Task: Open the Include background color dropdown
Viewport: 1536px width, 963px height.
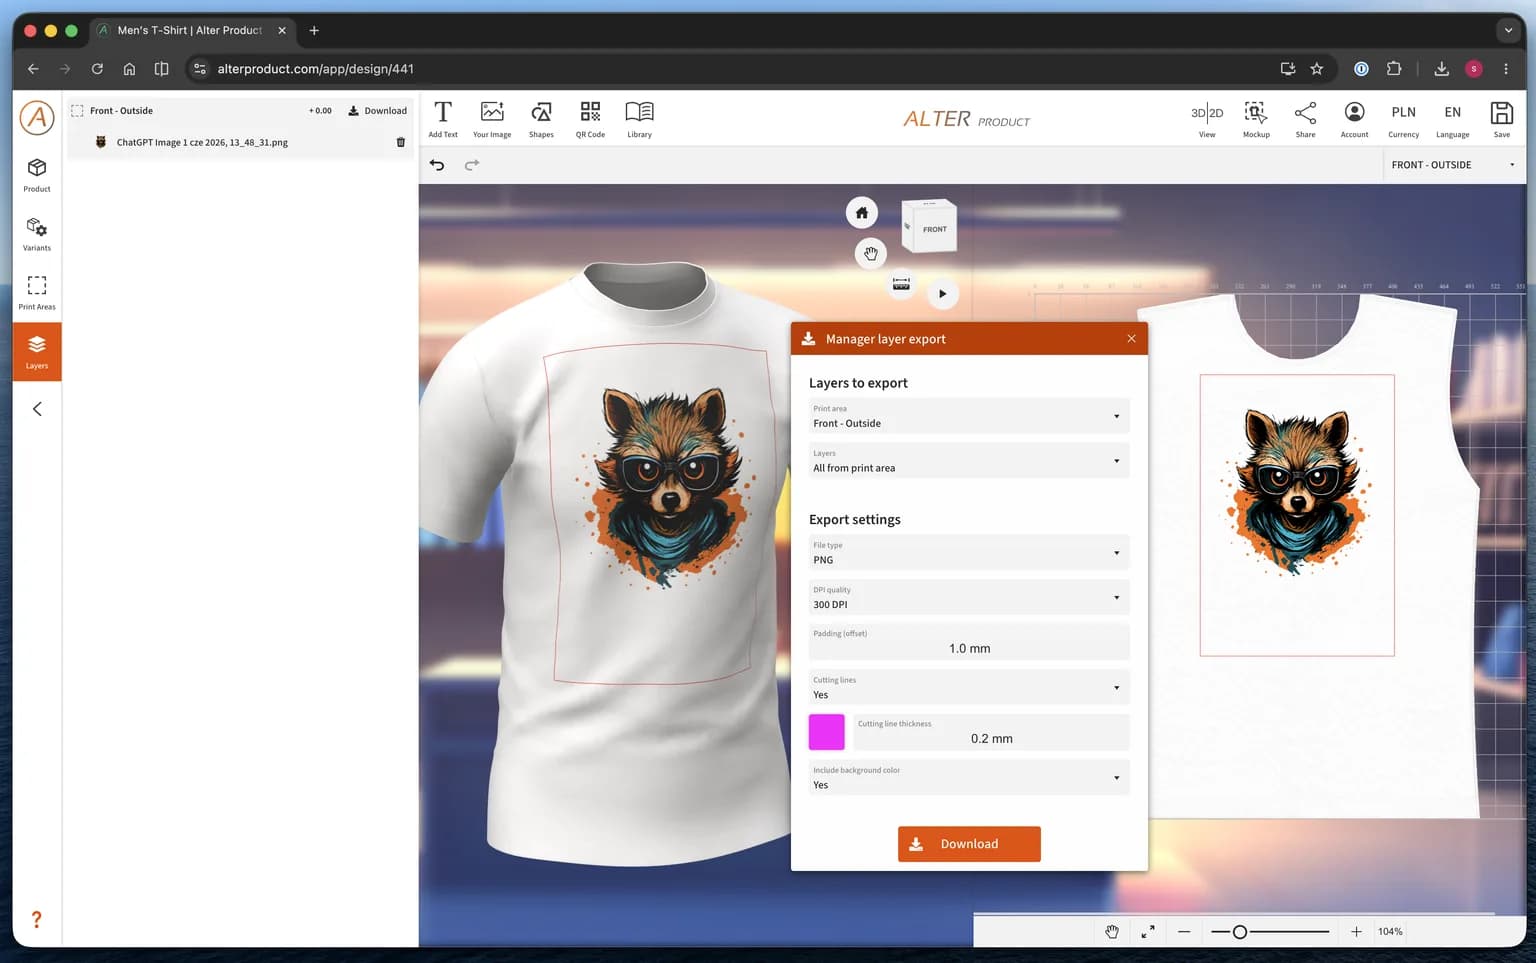Action: (968, 777)
